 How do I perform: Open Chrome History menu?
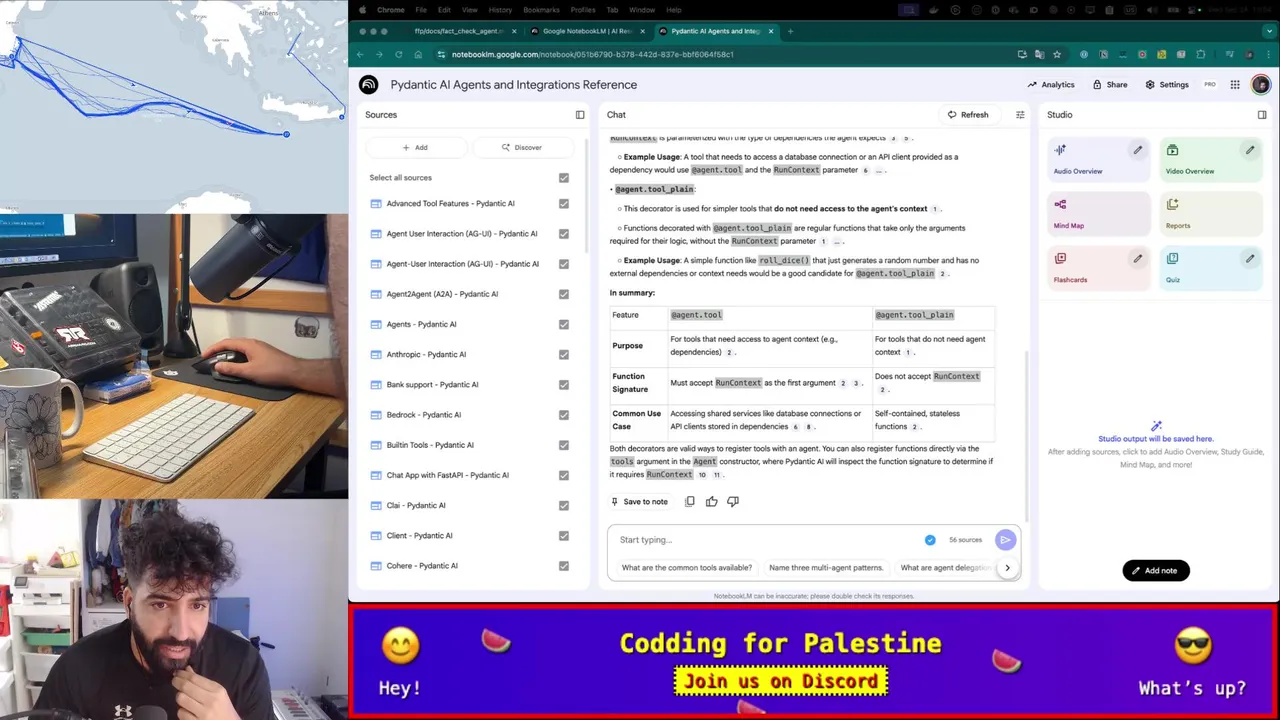pos(500,10)
